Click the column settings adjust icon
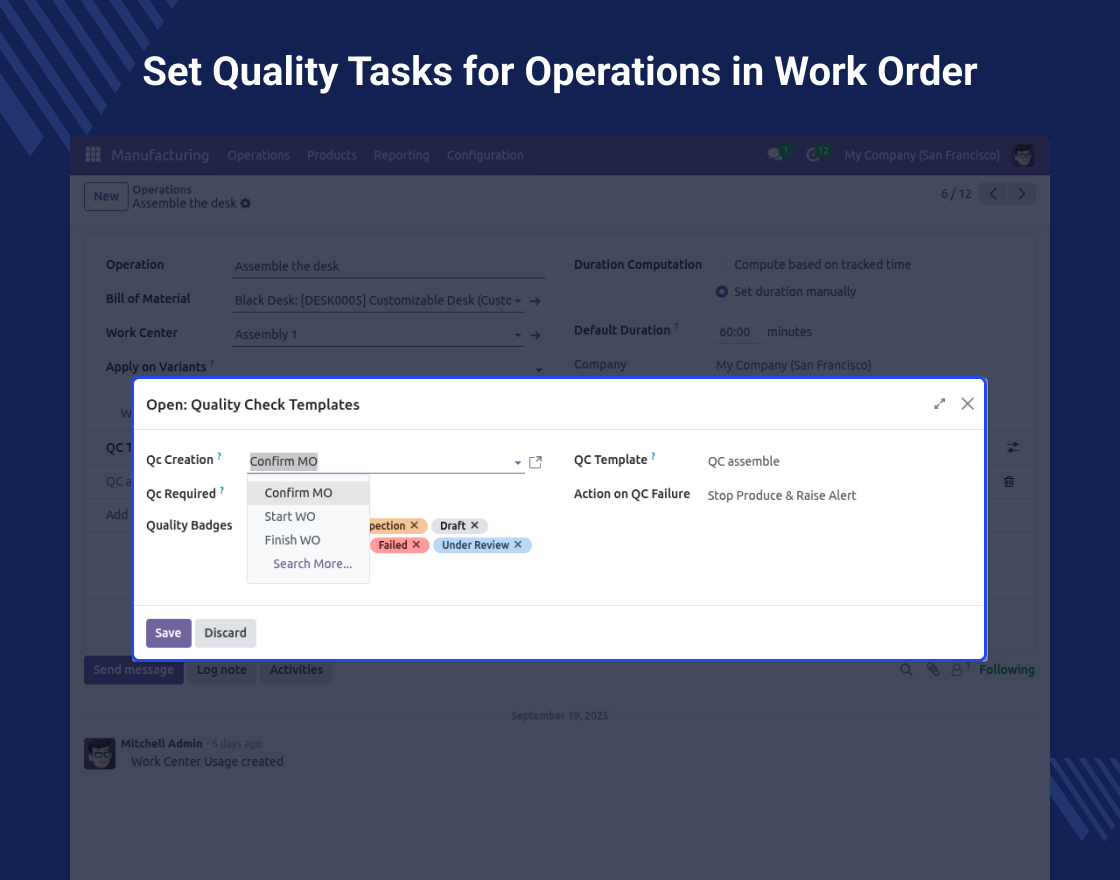The image size is (1120, 880). (x=1013, y=447)
